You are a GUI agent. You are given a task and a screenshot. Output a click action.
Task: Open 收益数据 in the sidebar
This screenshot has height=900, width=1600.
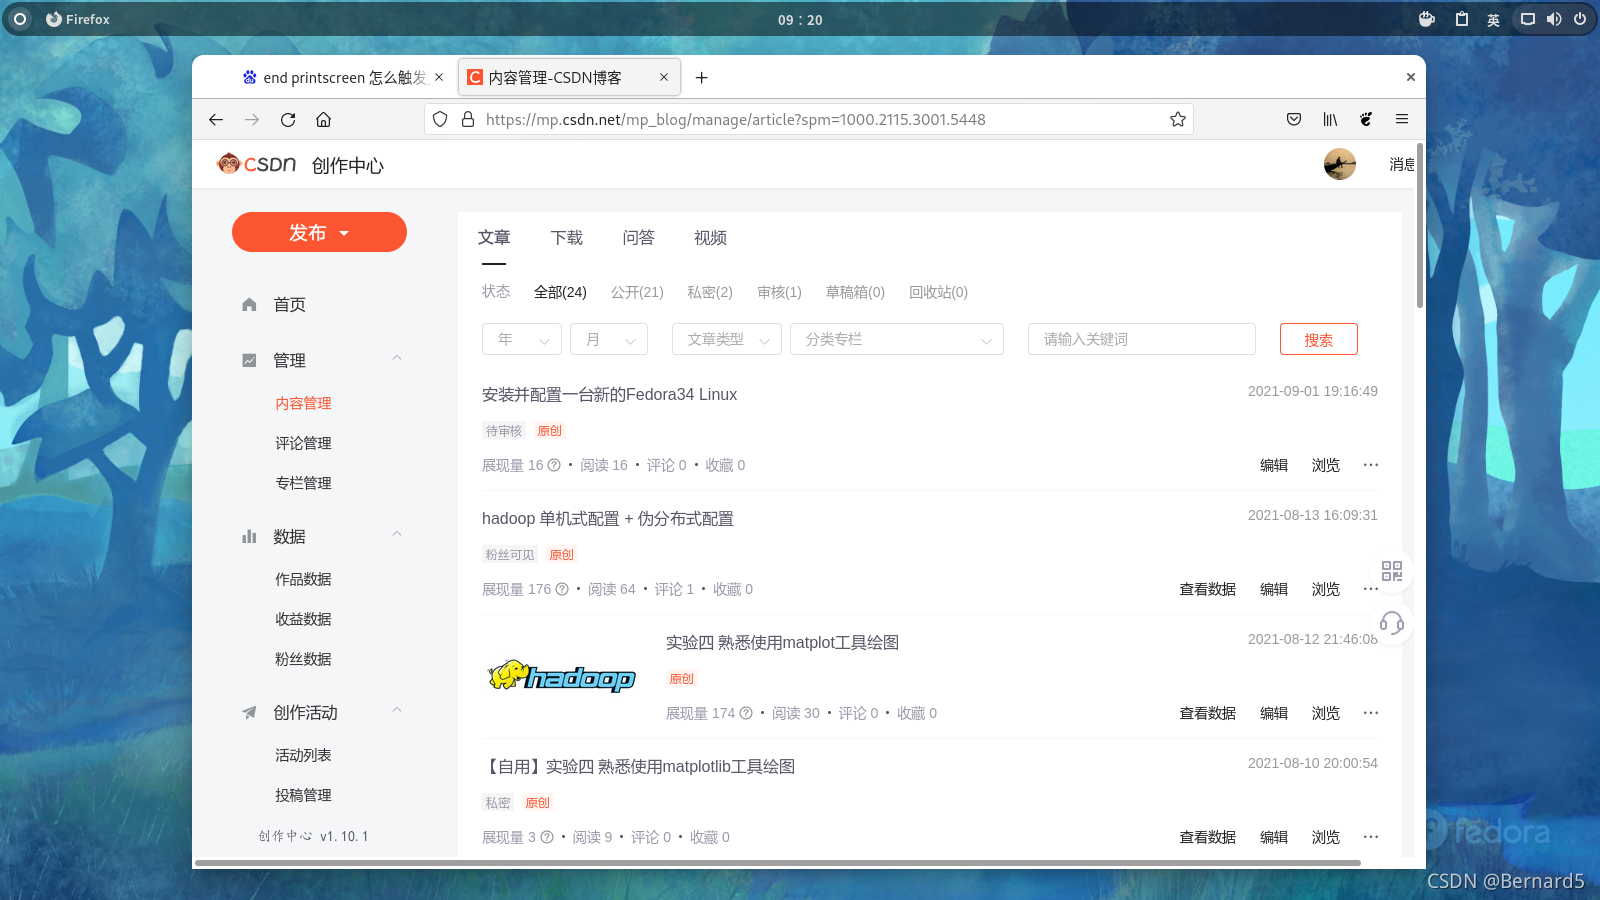click(303, 619)
